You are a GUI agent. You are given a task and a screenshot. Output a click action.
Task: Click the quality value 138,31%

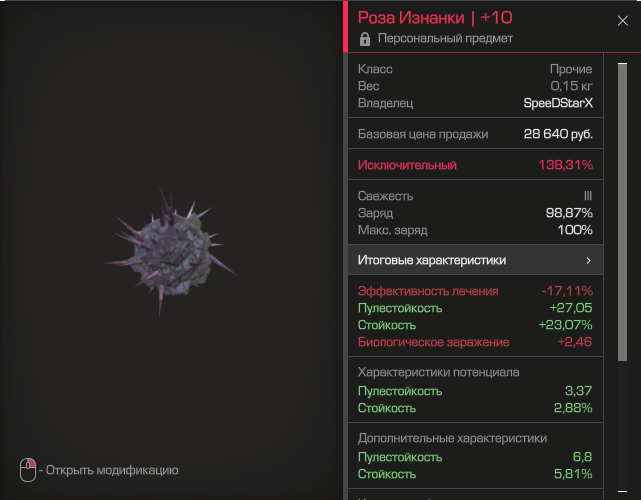[x=565, y=165]
